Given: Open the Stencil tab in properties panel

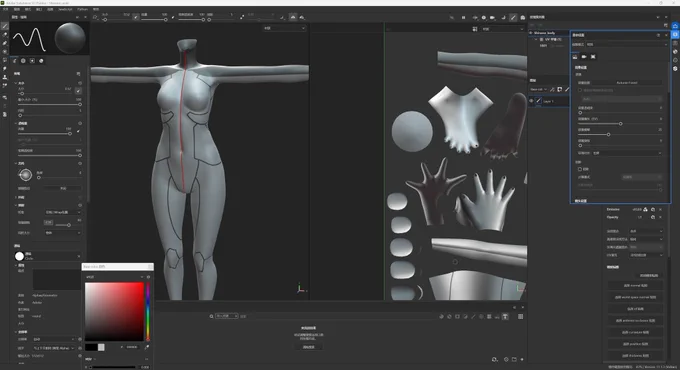Looking at the screenshot, I should 32,61.
